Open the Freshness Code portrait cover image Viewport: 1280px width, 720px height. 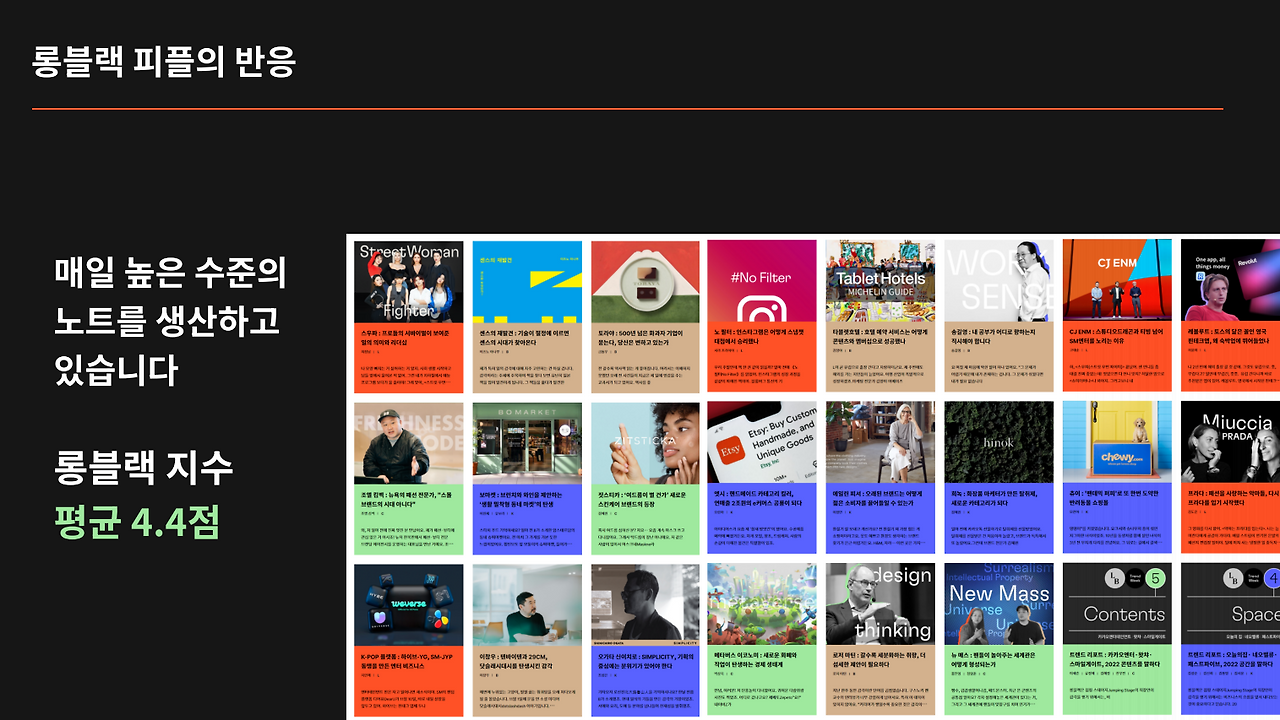[x=409, y=443]
